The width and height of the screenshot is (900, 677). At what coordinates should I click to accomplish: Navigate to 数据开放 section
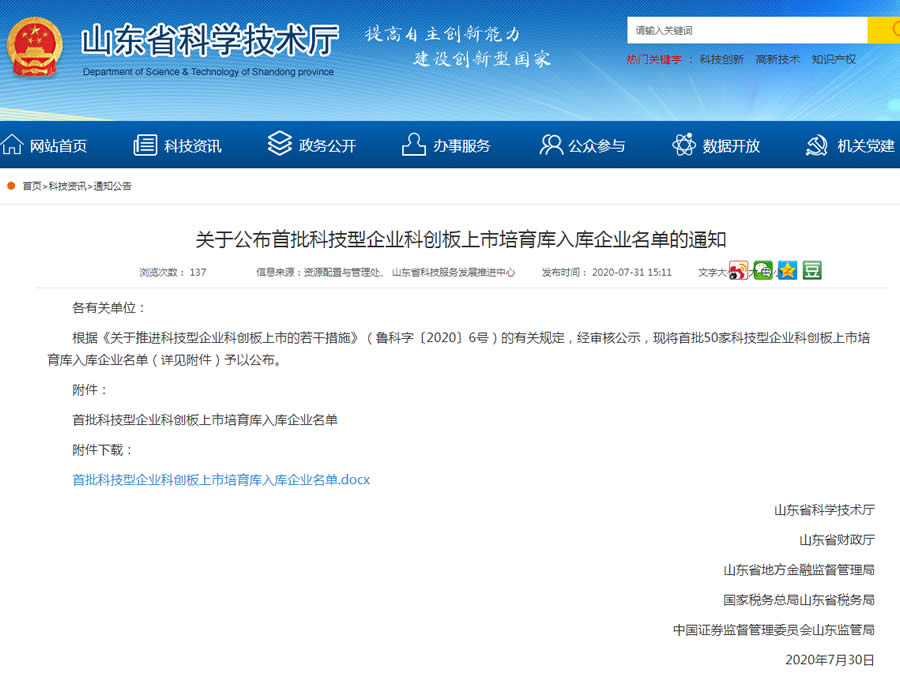click(x=716, y=146)
